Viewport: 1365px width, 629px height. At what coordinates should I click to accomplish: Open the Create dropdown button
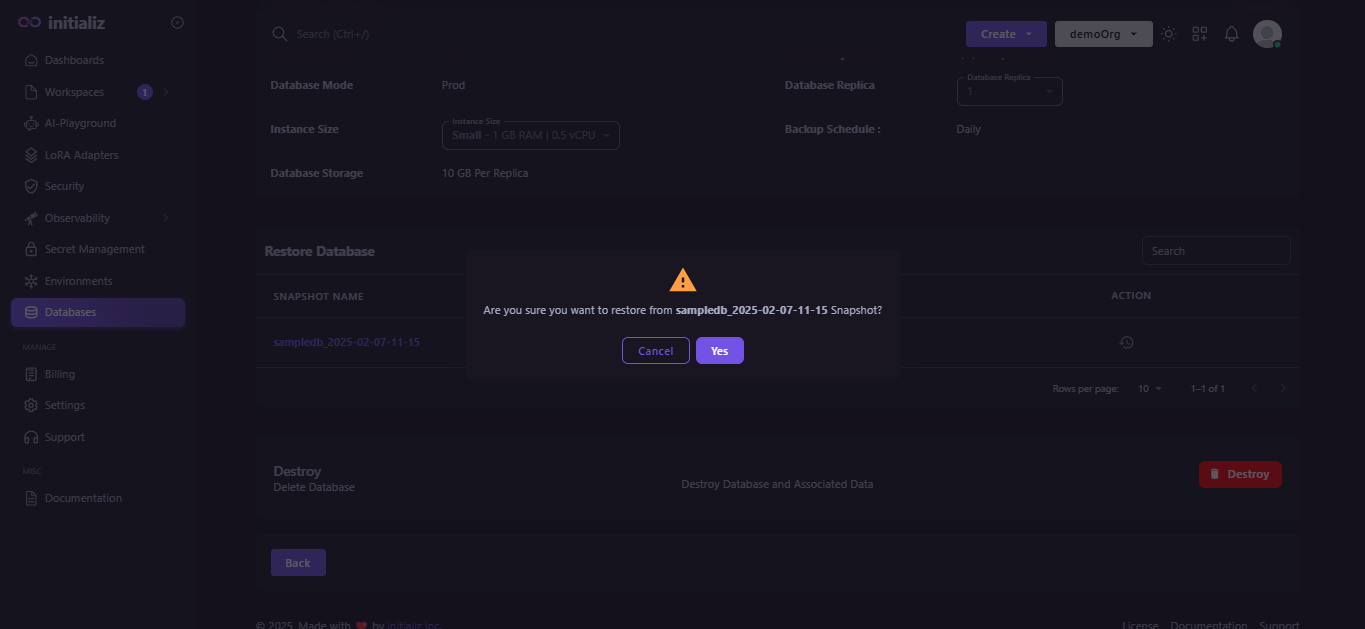[1006, 34]
